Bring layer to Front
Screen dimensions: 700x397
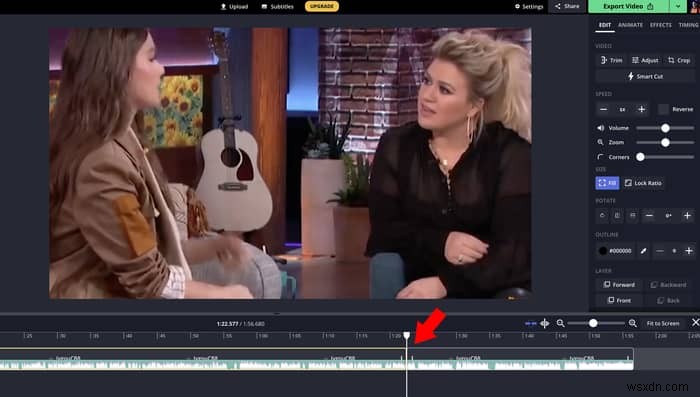tap(619, 301)
